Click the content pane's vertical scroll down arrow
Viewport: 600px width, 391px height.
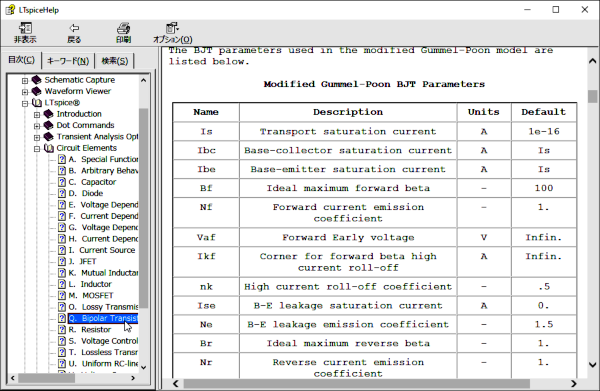pos(592,364)
